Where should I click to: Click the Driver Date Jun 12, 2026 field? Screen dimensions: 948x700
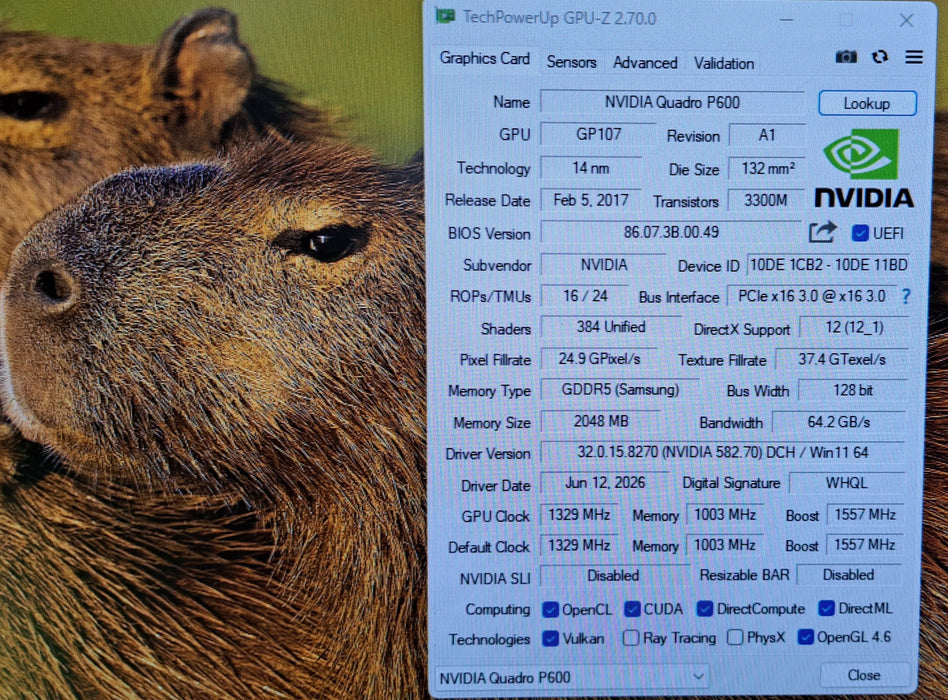tap(605, 483)
